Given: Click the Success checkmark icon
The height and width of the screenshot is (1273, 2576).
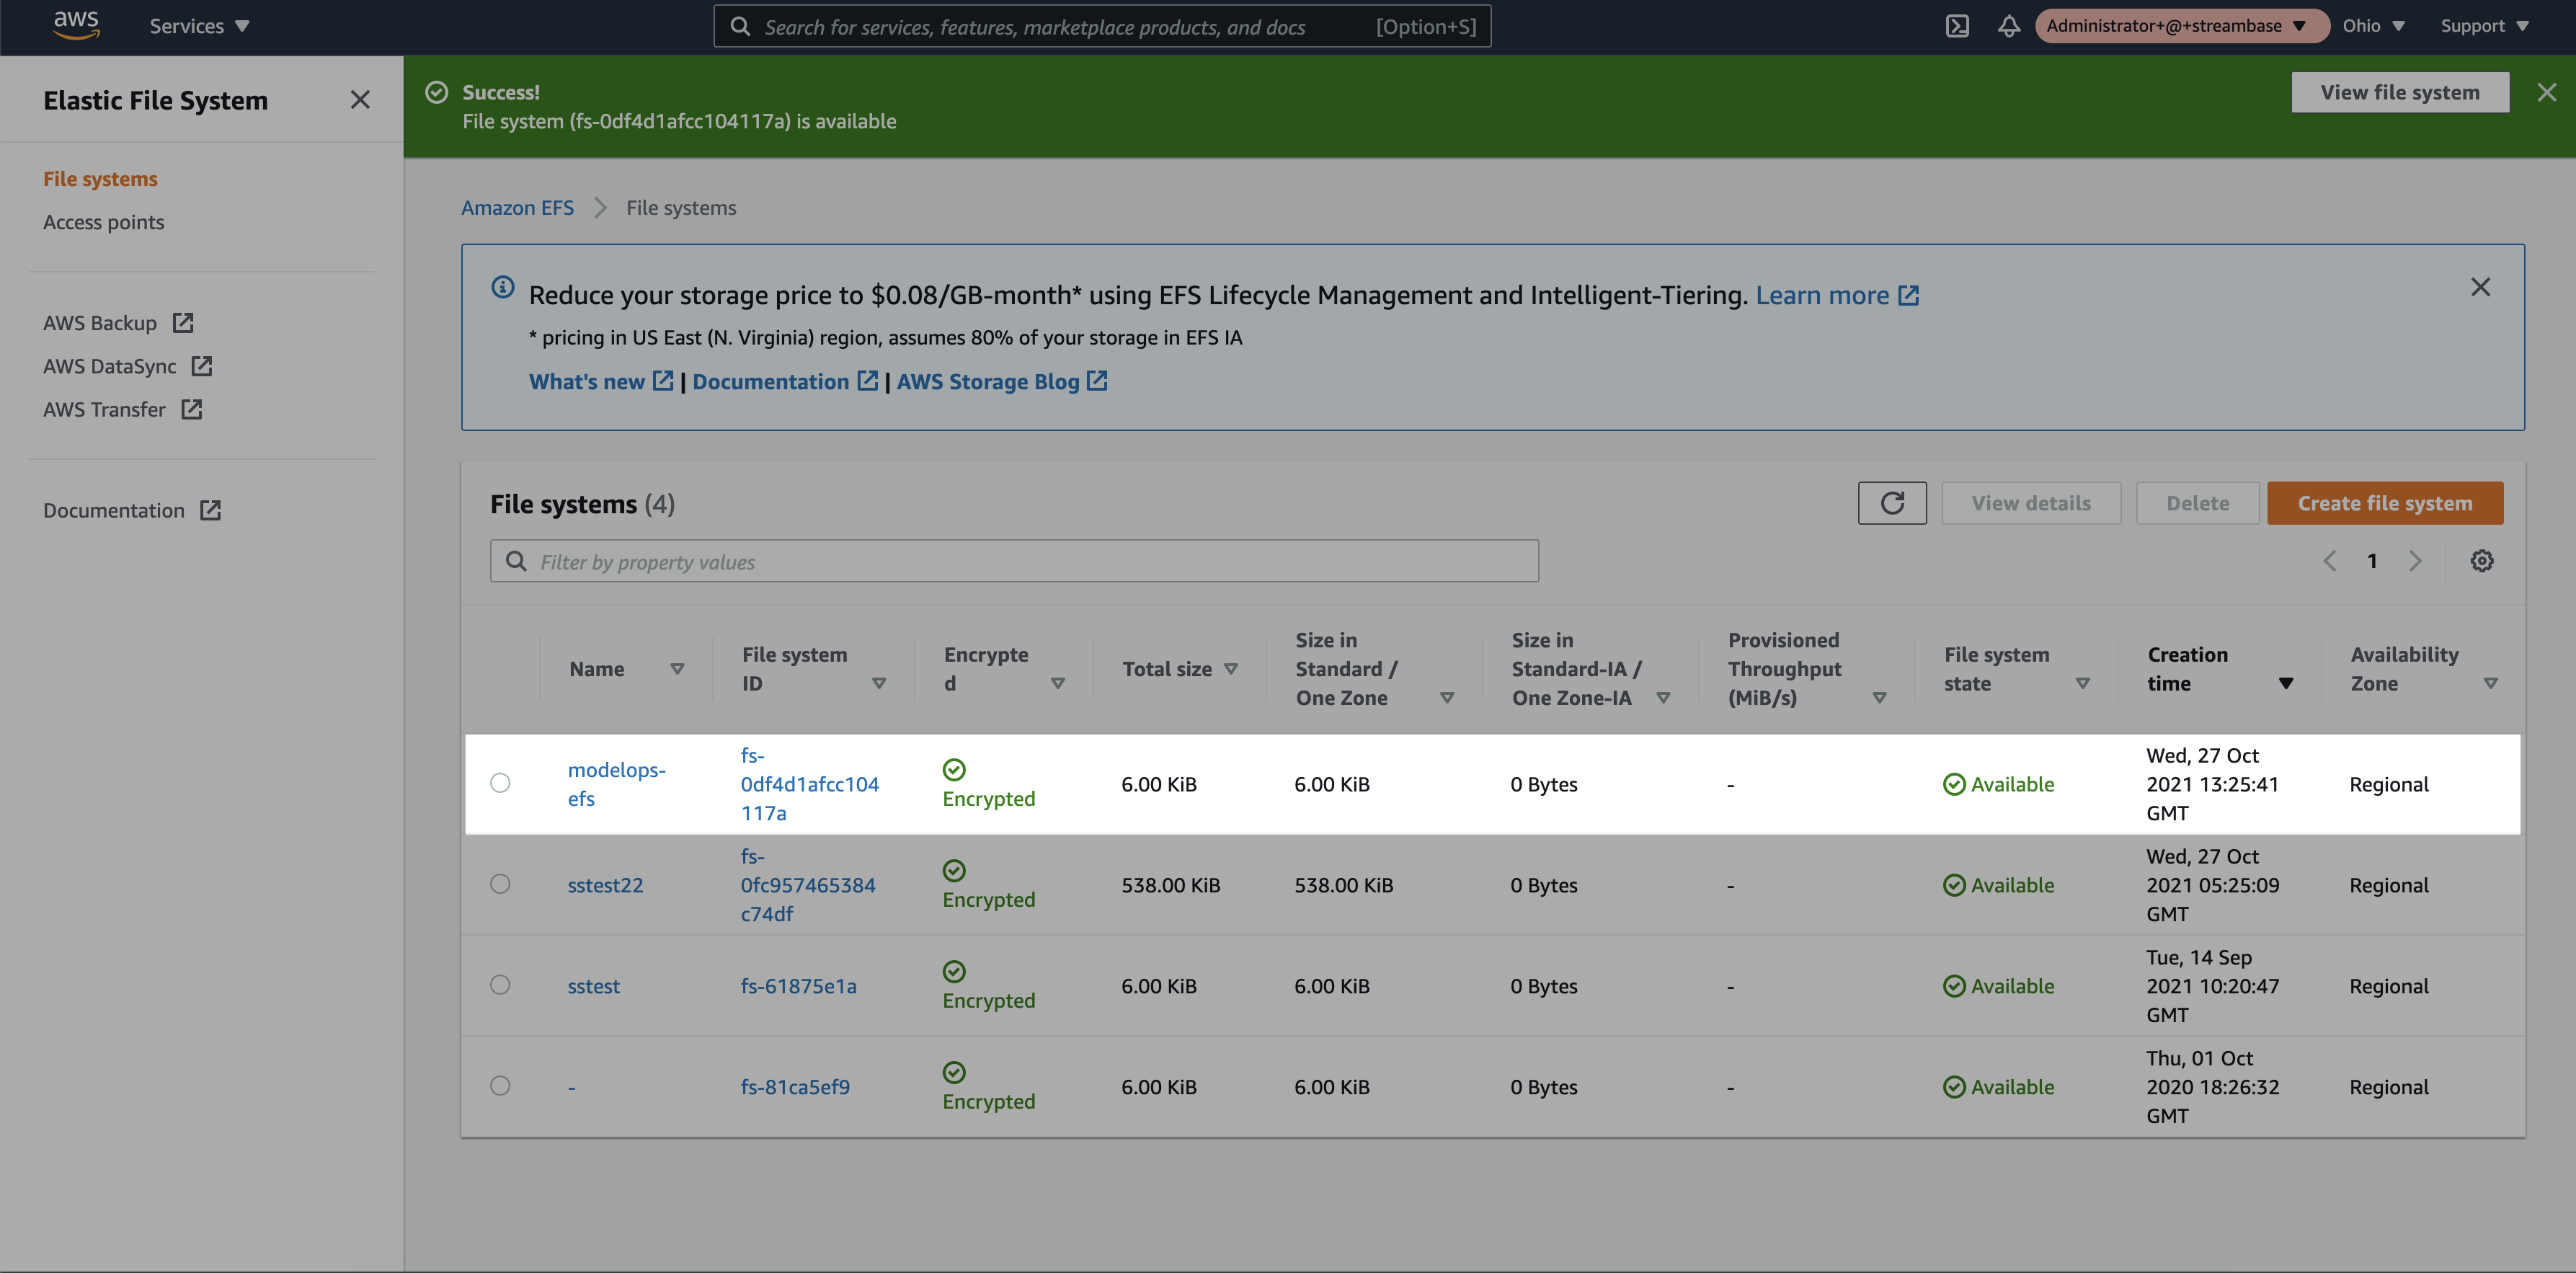Looking at the screenshot, I should (437, 92).
